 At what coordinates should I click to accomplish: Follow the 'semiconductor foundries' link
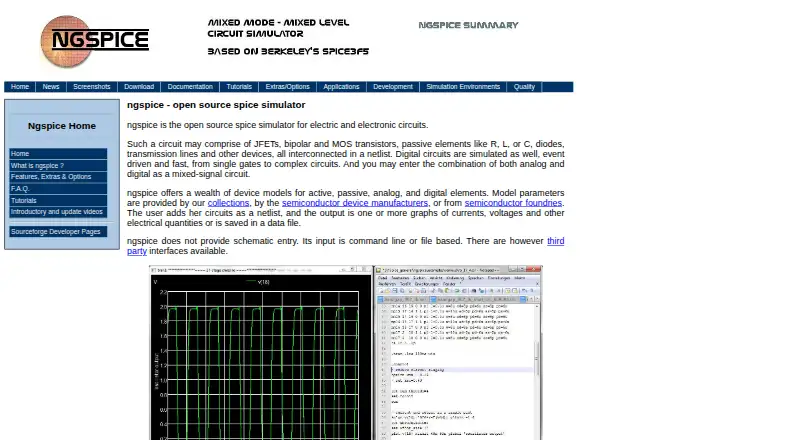point(513,203)
